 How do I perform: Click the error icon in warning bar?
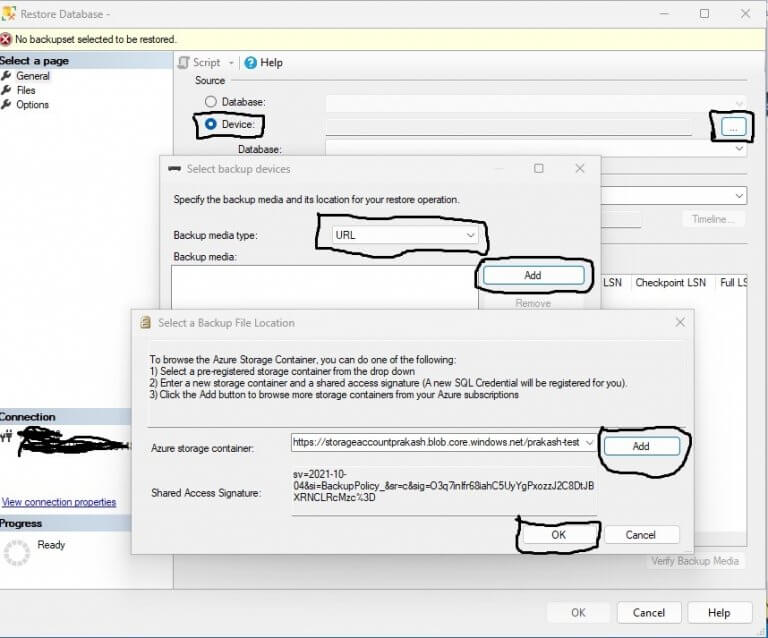[6, 39]
